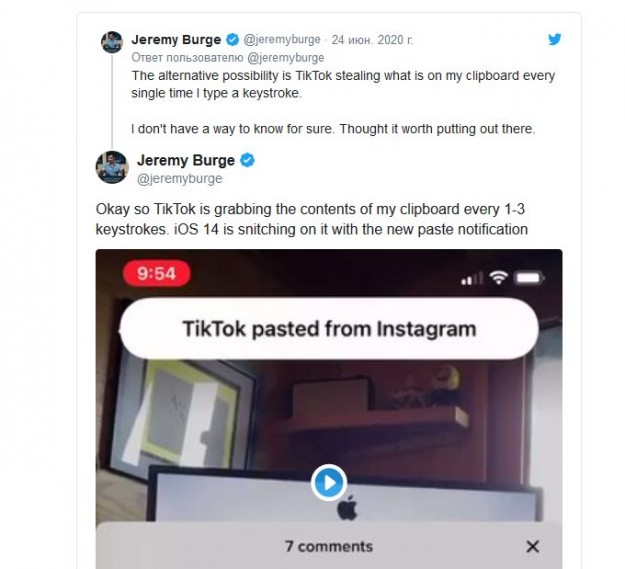Click the Jeremy Burge name in reply tweet

tap(176, 40)
